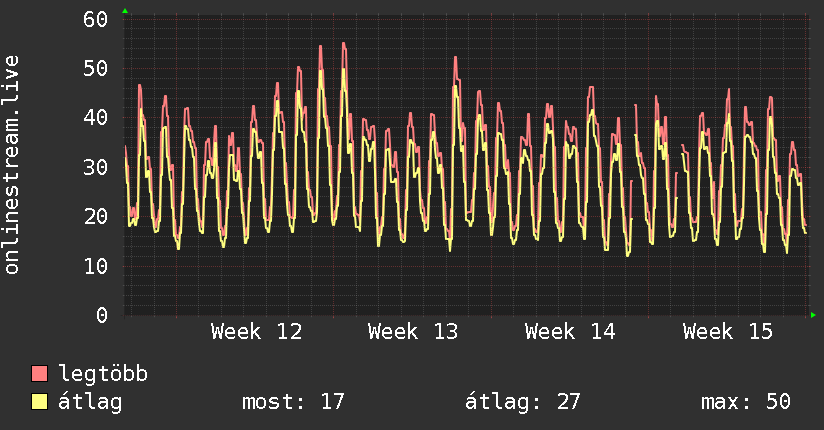Click the Week 15 axis label
The width and height of the screenshot is (824, 430).
pos(728,332)
